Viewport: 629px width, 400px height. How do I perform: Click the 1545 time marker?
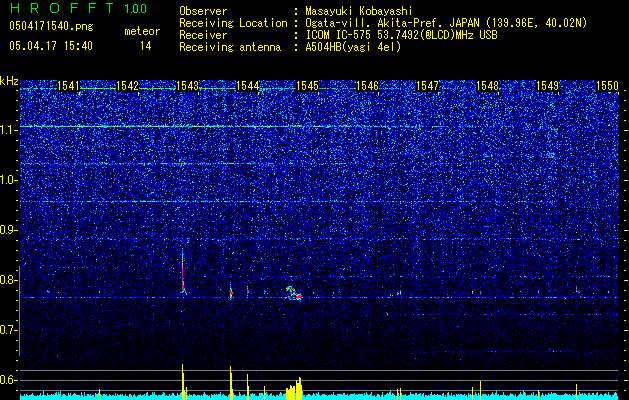coord(307,86)
